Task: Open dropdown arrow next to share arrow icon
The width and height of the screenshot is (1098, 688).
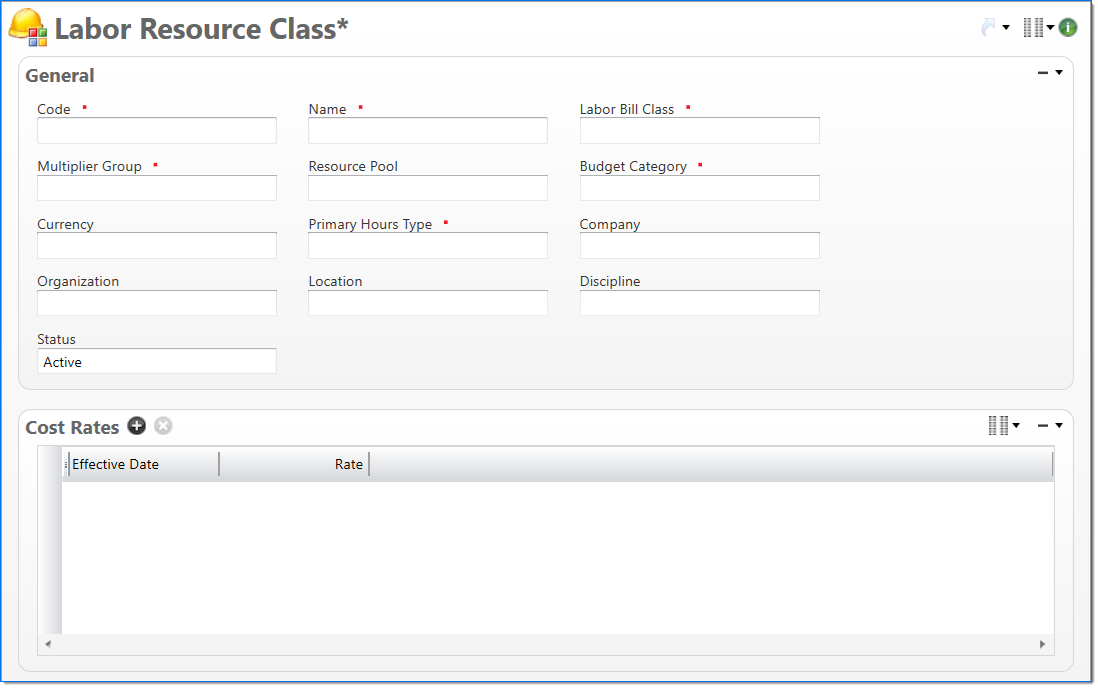Action: point(1006,28)
